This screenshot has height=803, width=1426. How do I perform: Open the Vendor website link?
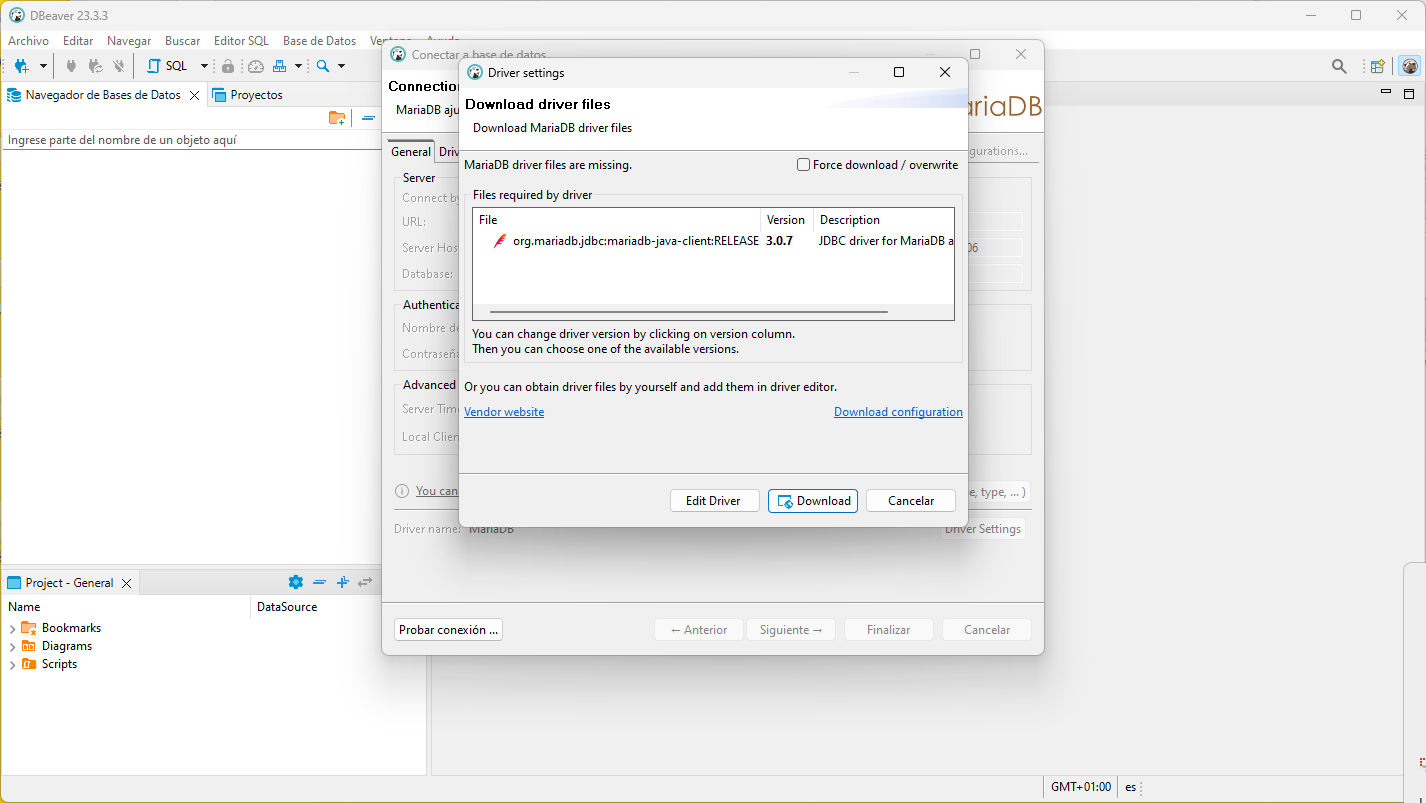504,412
